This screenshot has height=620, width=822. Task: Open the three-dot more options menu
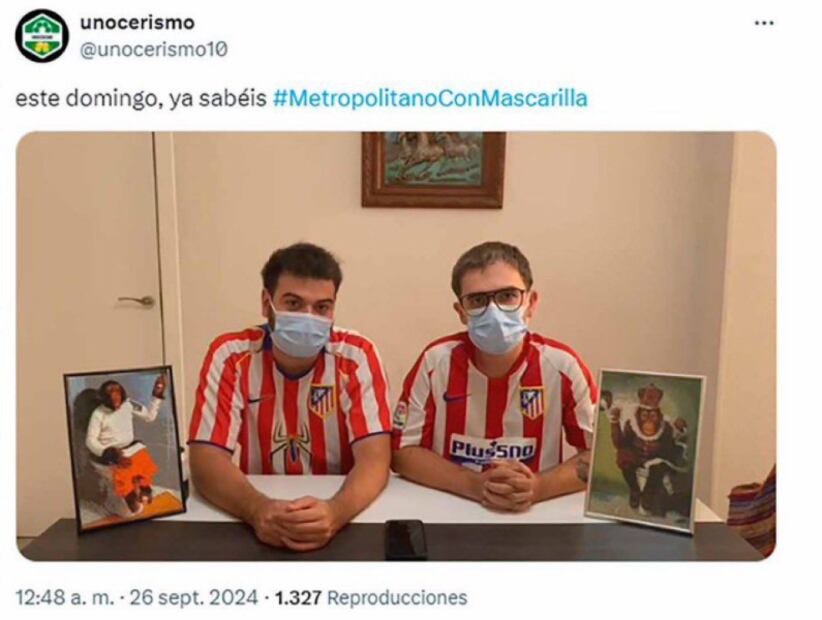pos(764,23)
